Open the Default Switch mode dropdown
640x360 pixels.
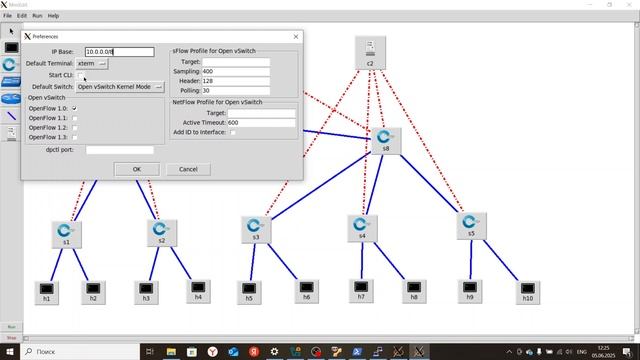coord(120,87)
